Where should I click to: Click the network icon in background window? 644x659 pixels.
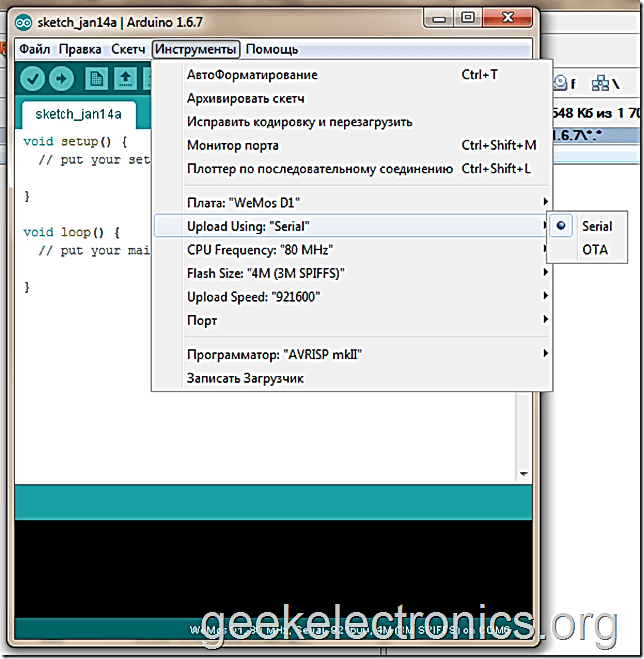[602, 84]
